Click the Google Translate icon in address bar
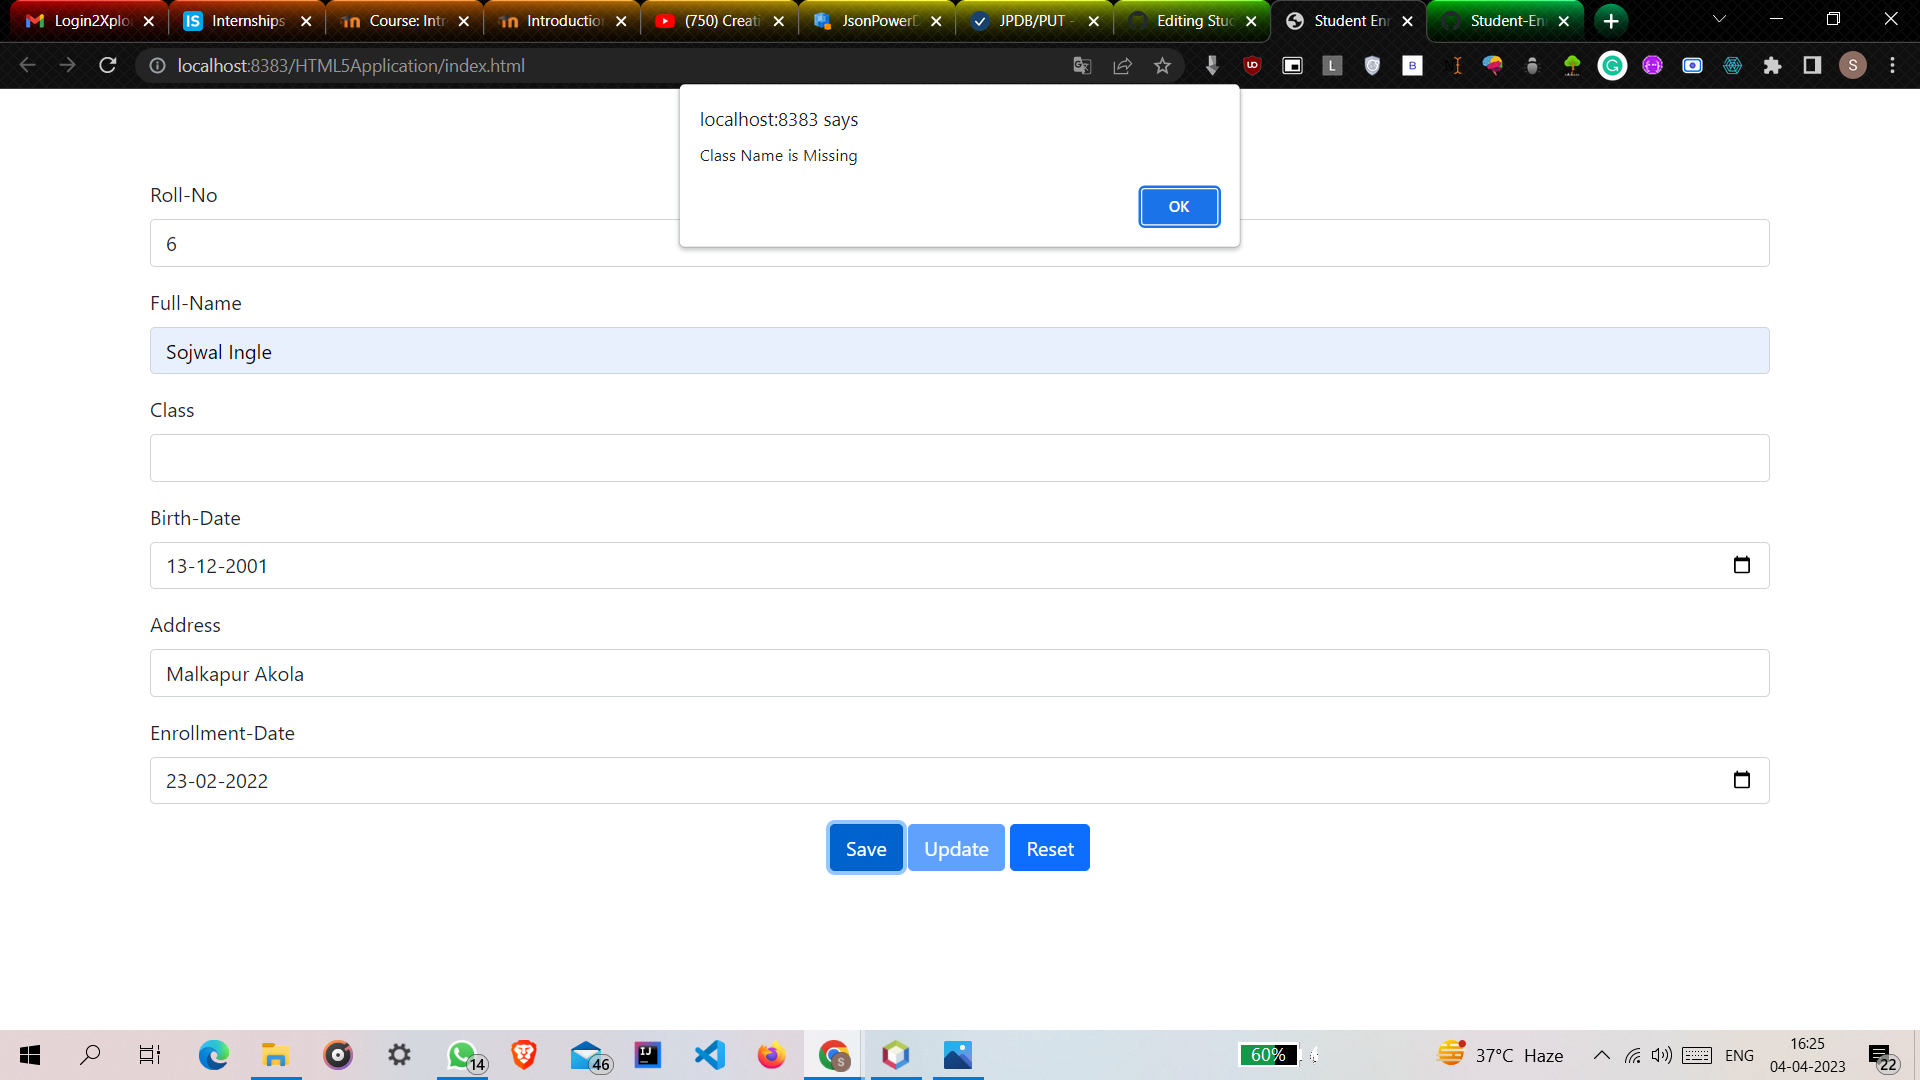This screenshot has width=1920, height=1080. (1082, 65)
